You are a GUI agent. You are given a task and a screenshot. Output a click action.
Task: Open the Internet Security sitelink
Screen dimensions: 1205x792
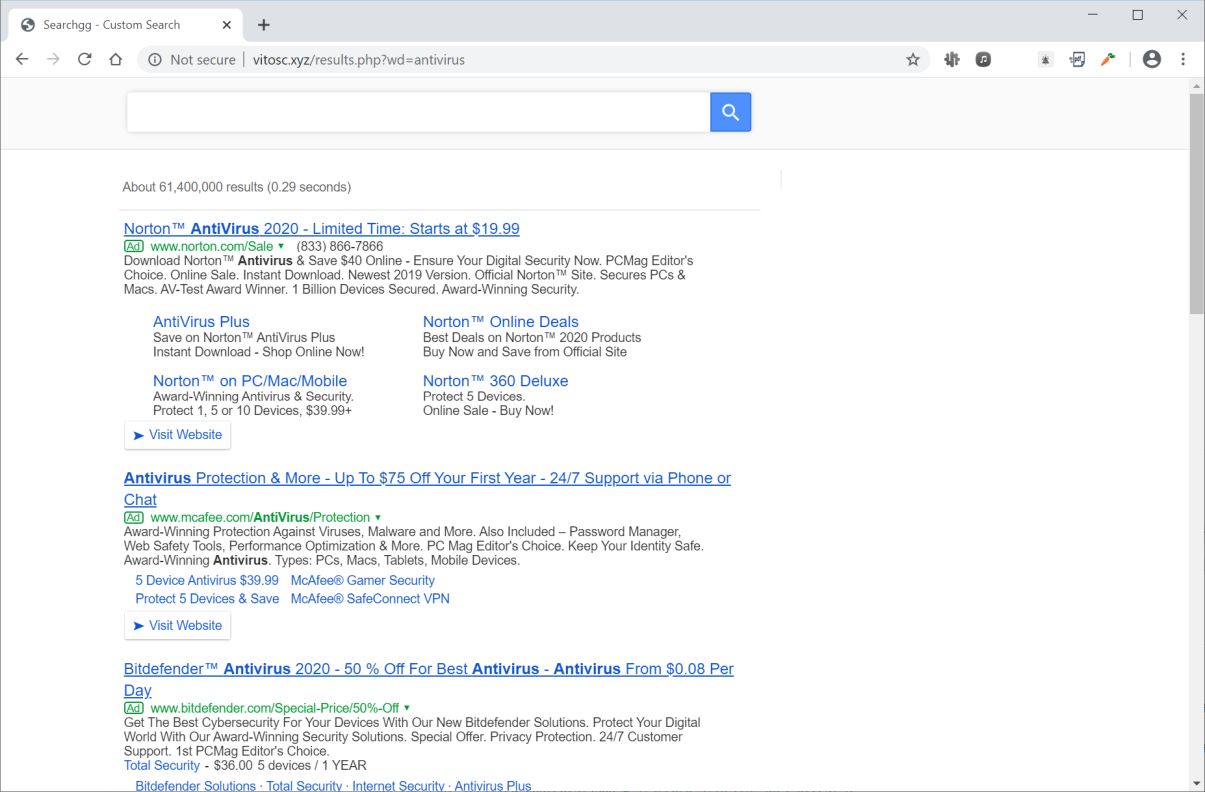click(x=397, y=786)
